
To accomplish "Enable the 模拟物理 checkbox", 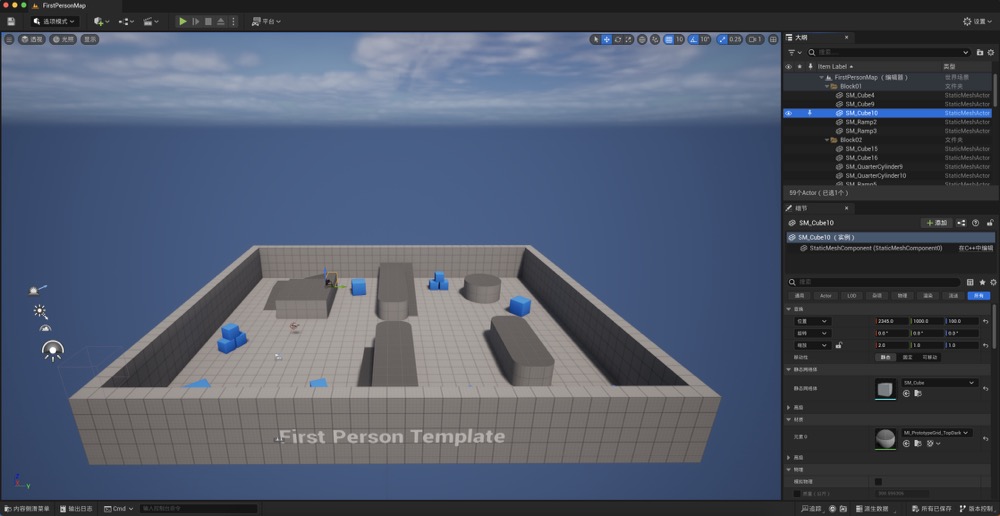I will click(x=878, y=481).
